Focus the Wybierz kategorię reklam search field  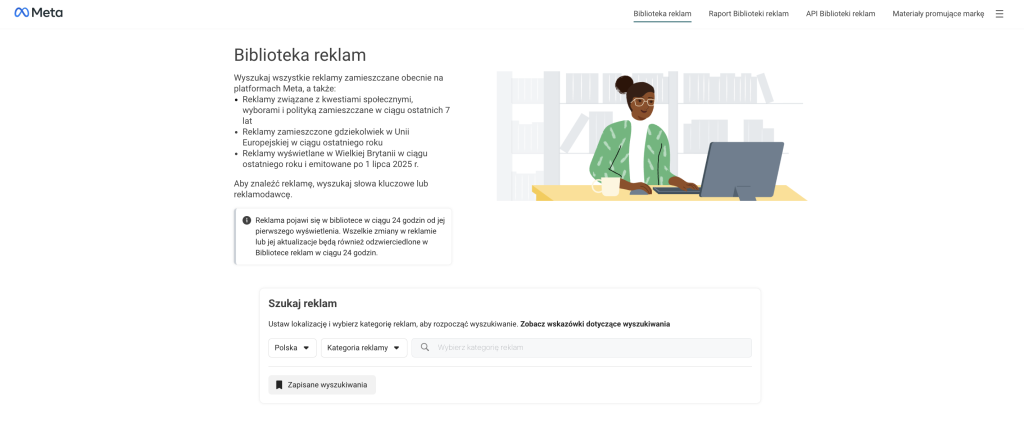click(x=581, y=348)
